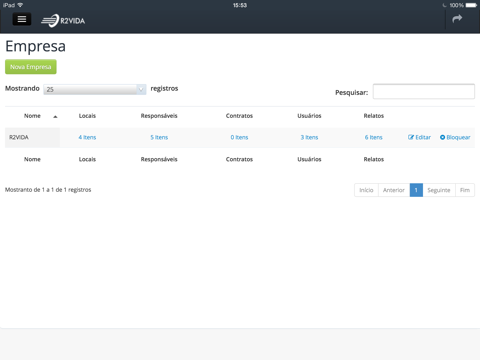Select page 1 in pagination
This screenshot has height=360, width=480.
(416, 190)
